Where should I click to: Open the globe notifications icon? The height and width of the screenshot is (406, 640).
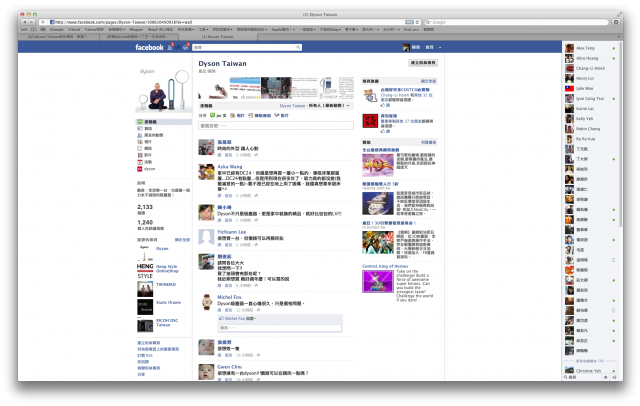tap(186, 48)
